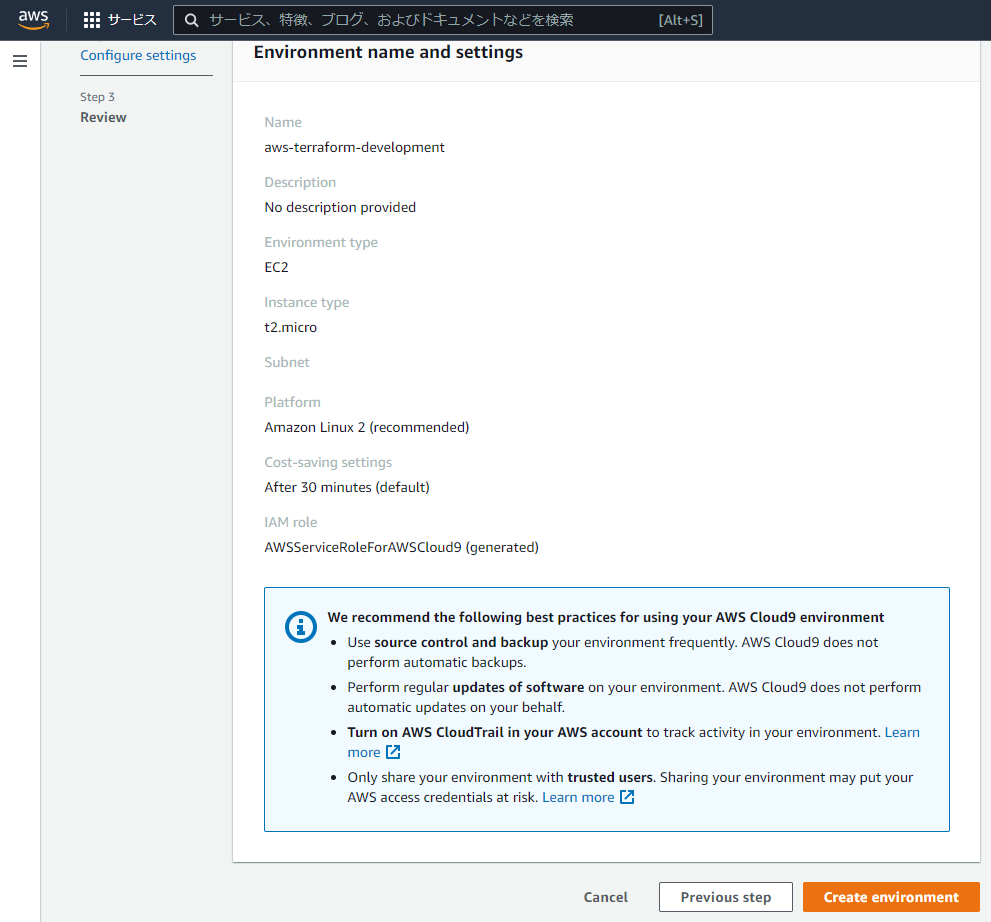Click Create environment button
Image resolution: width=991 pixels, height=922 pixels.
891,897
